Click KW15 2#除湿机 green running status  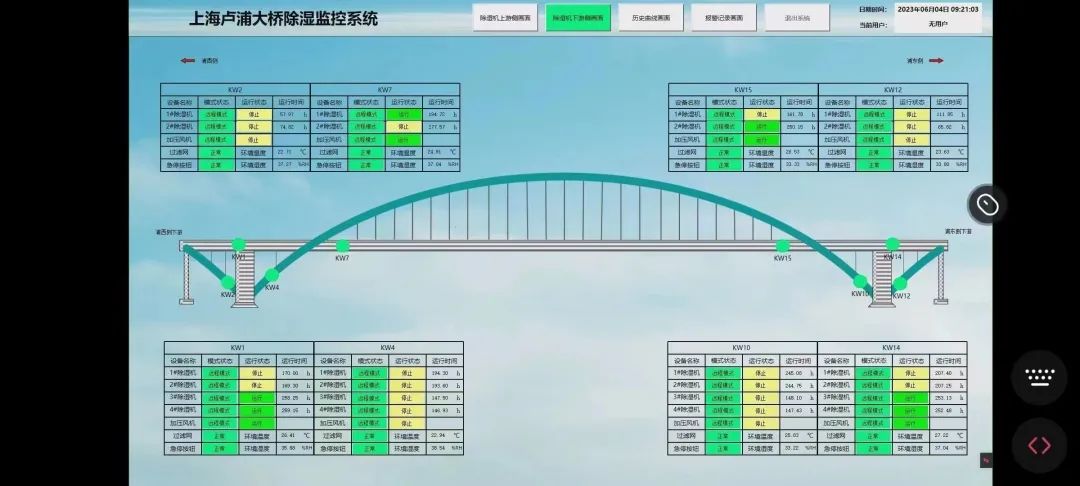(x=762, y=127)
